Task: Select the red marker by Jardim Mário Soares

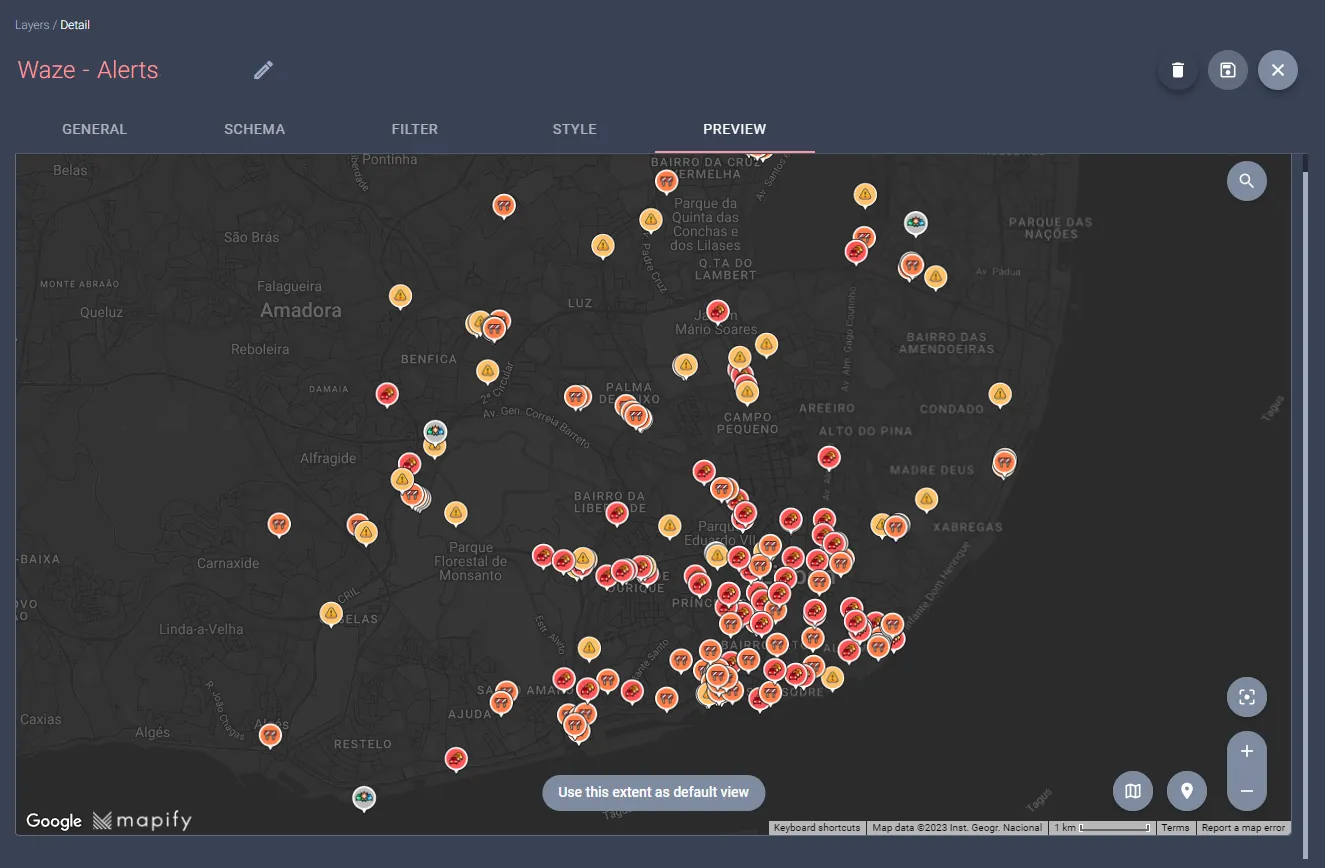Action: [718, 311]
